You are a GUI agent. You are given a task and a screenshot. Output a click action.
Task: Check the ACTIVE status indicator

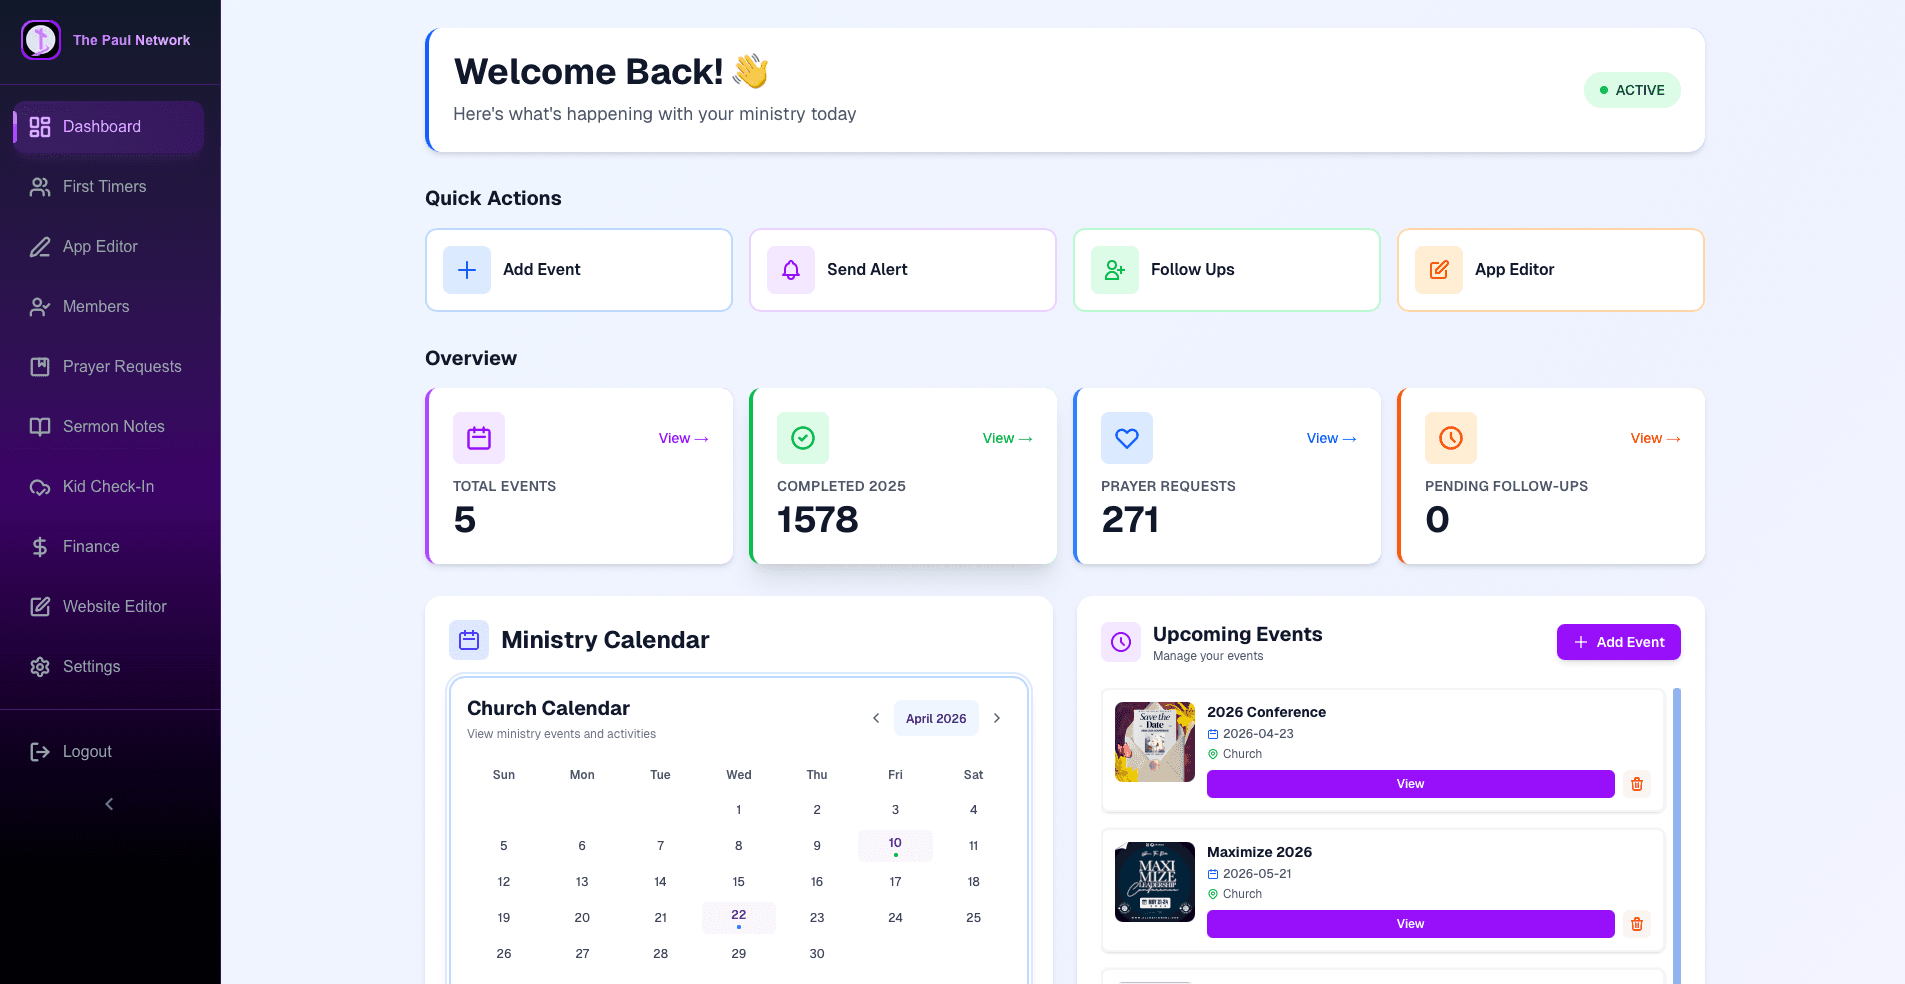coord(1632,90)
